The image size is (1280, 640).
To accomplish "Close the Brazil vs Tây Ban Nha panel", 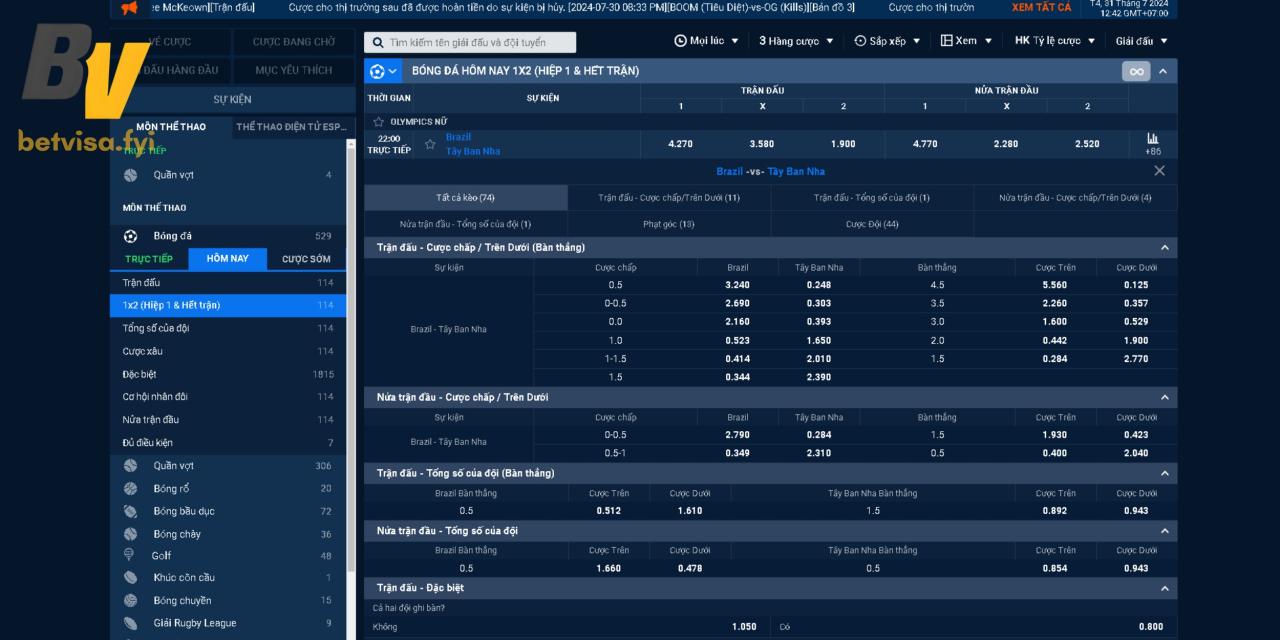I will click(x=1159, y=171).
